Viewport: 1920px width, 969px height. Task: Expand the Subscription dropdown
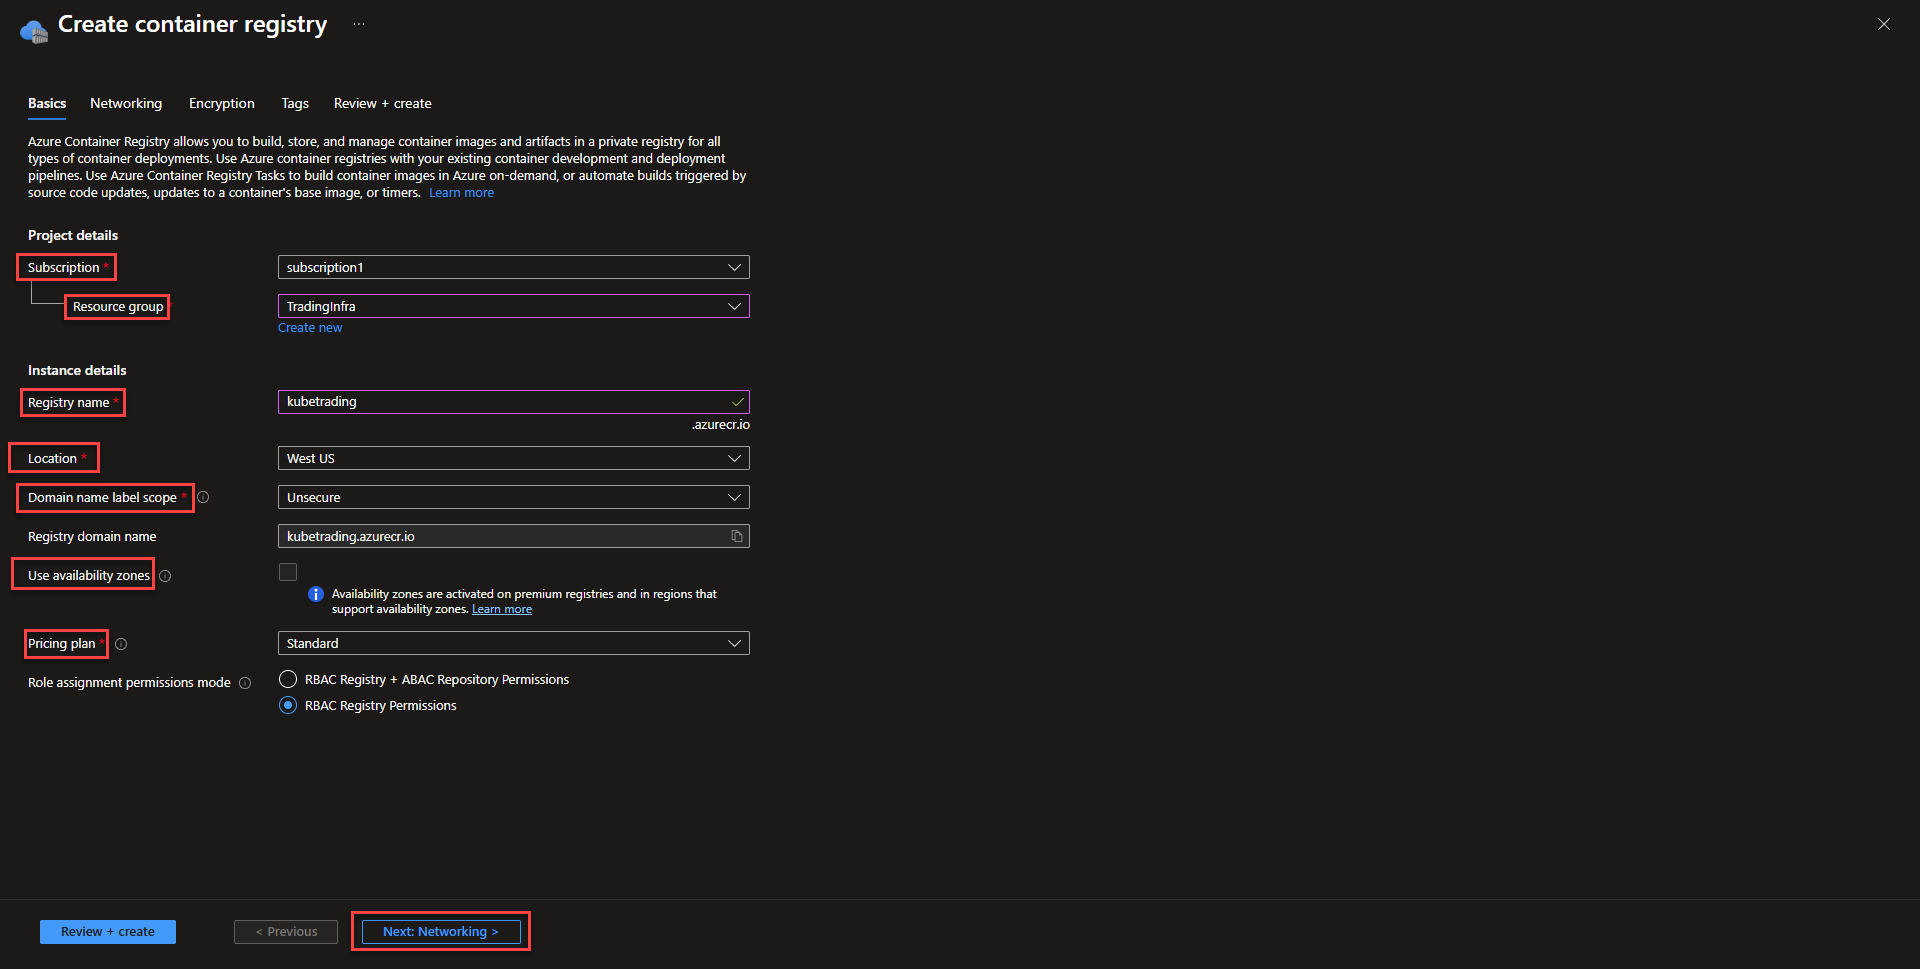(513, 268)
